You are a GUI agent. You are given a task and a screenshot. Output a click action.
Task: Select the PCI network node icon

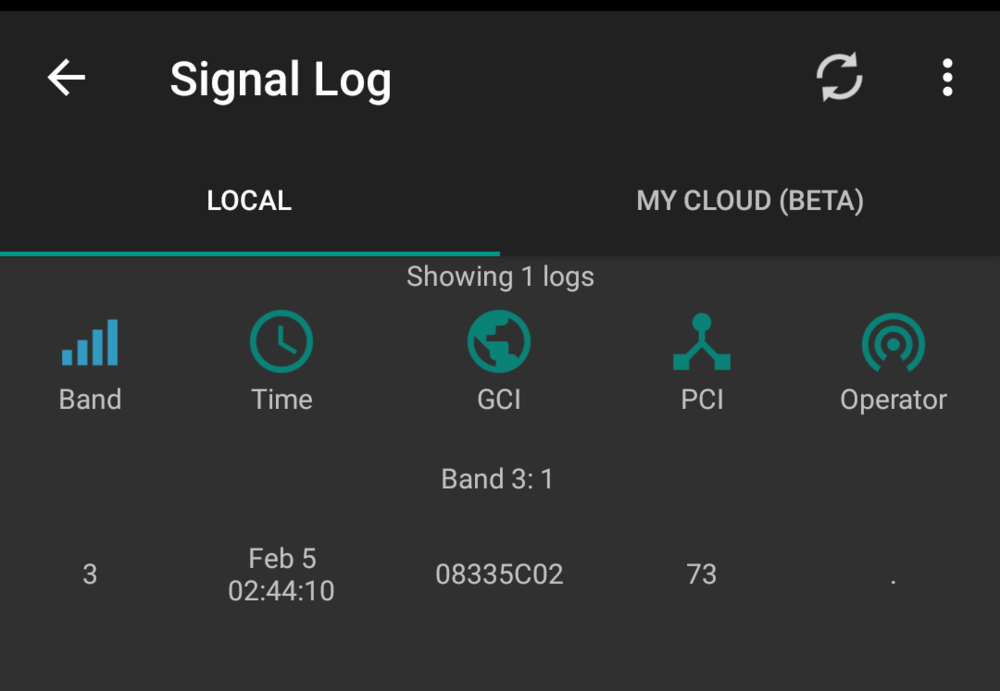[x=702, y=340]
